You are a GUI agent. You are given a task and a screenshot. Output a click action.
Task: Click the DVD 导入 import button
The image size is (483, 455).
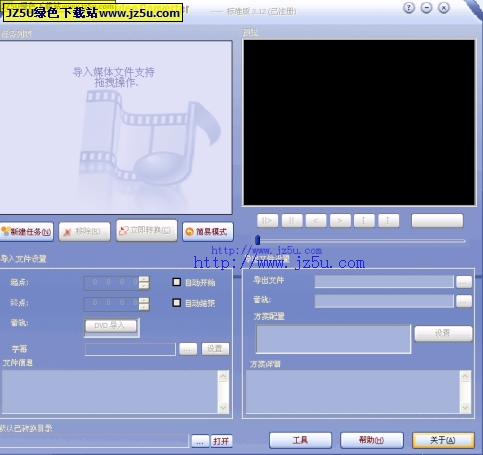pyautogui.click(x=111, y=326)
